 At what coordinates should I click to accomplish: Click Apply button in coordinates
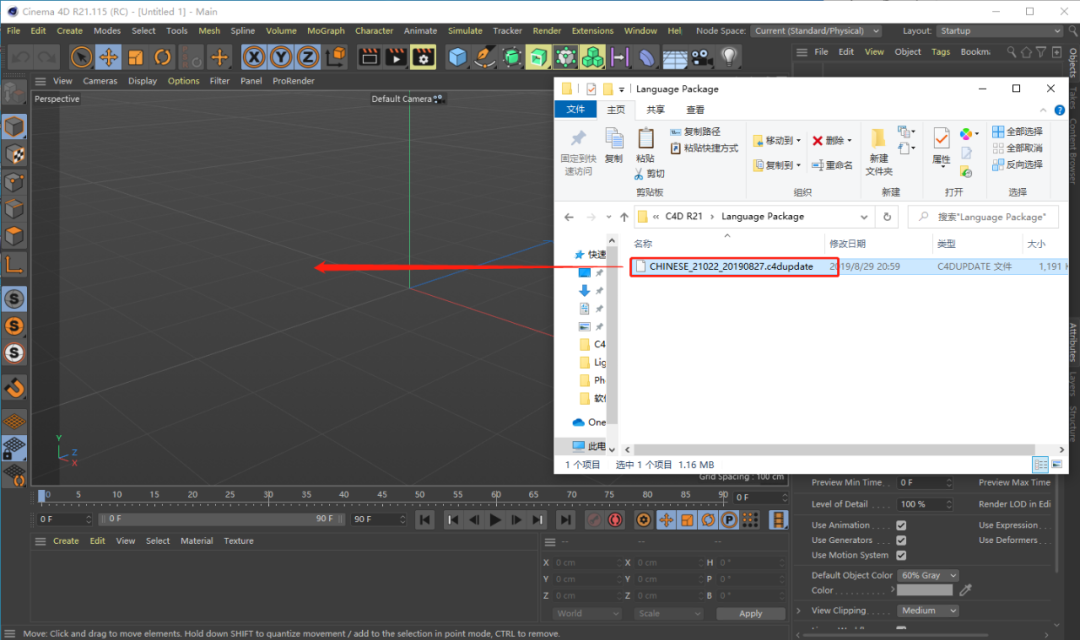[751, 613]
